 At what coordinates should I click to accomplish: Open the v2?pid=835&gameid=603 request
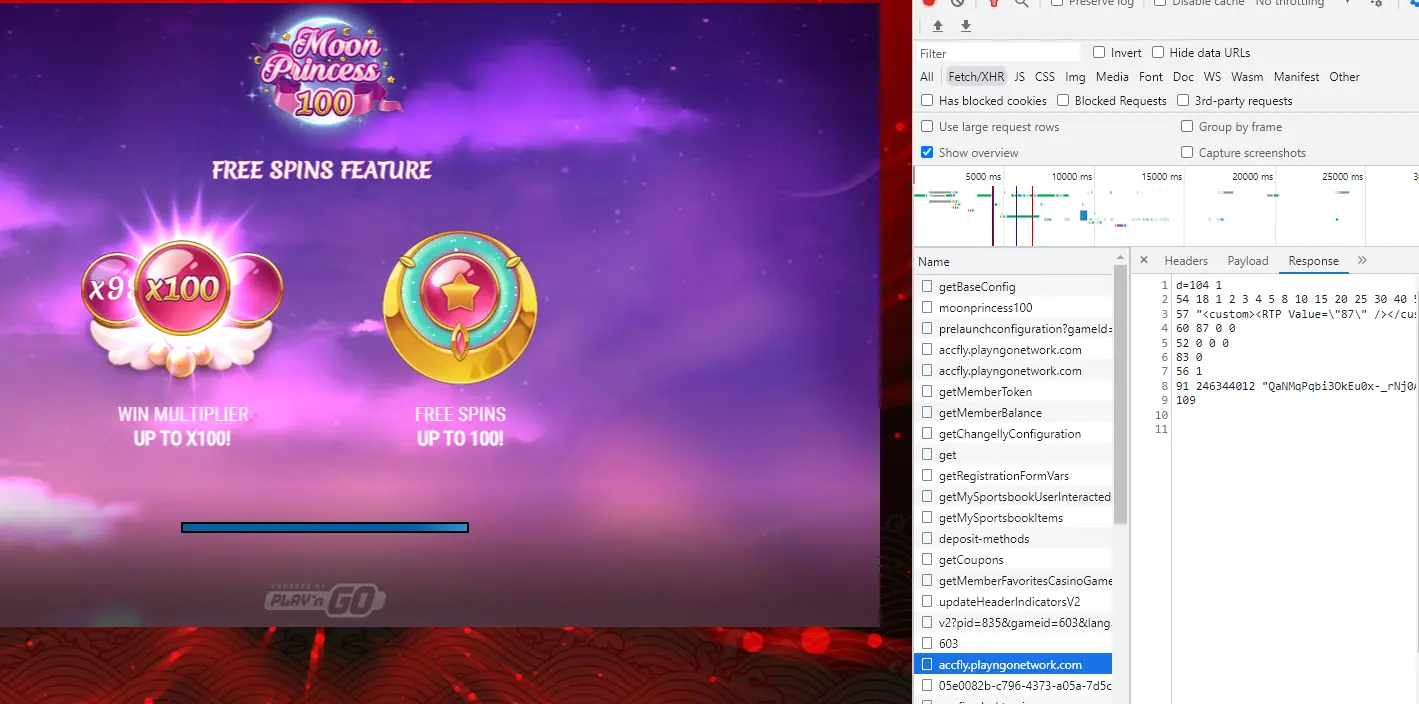[1013, 623]
